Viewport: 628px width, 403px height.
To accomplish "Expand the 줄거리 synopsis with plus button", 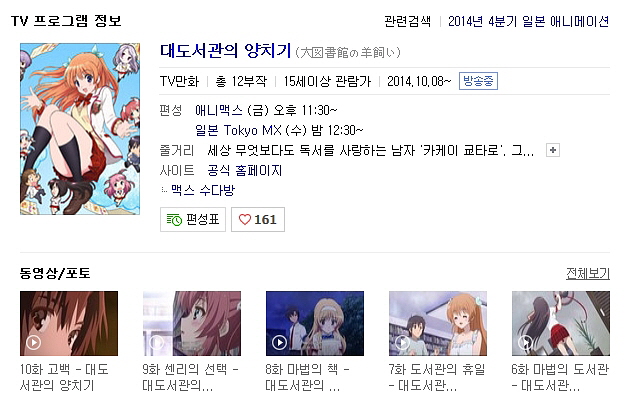I will click(x=553, y=150).
